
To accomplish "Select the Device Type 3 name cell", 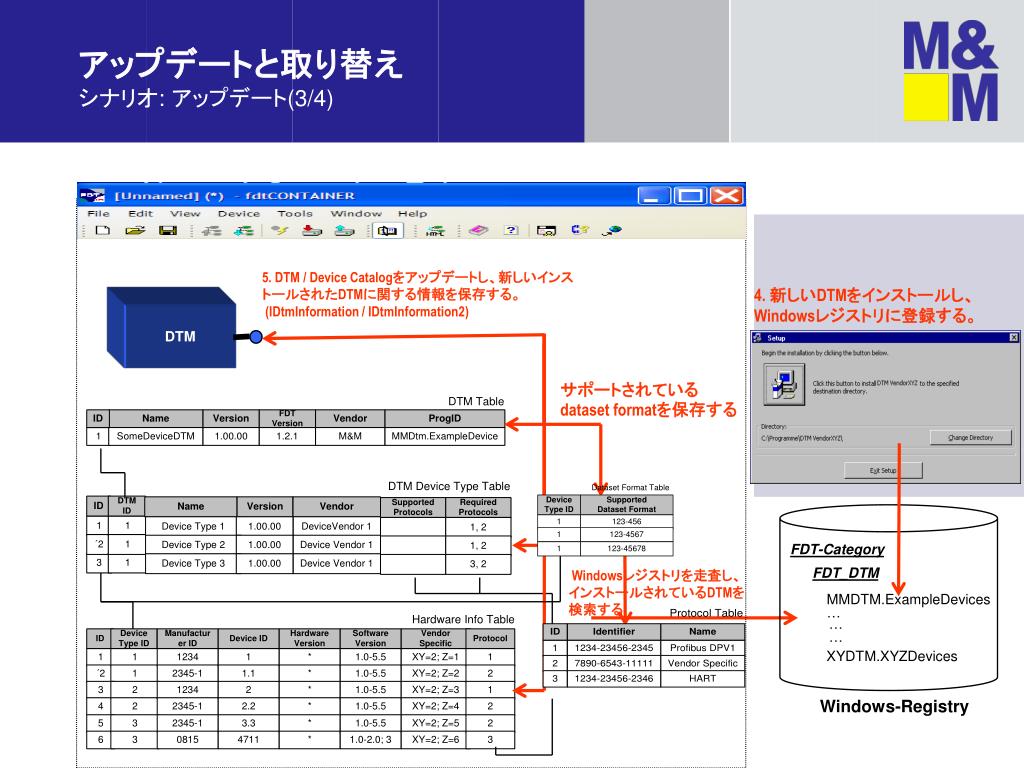I will [x=192, y=563].
